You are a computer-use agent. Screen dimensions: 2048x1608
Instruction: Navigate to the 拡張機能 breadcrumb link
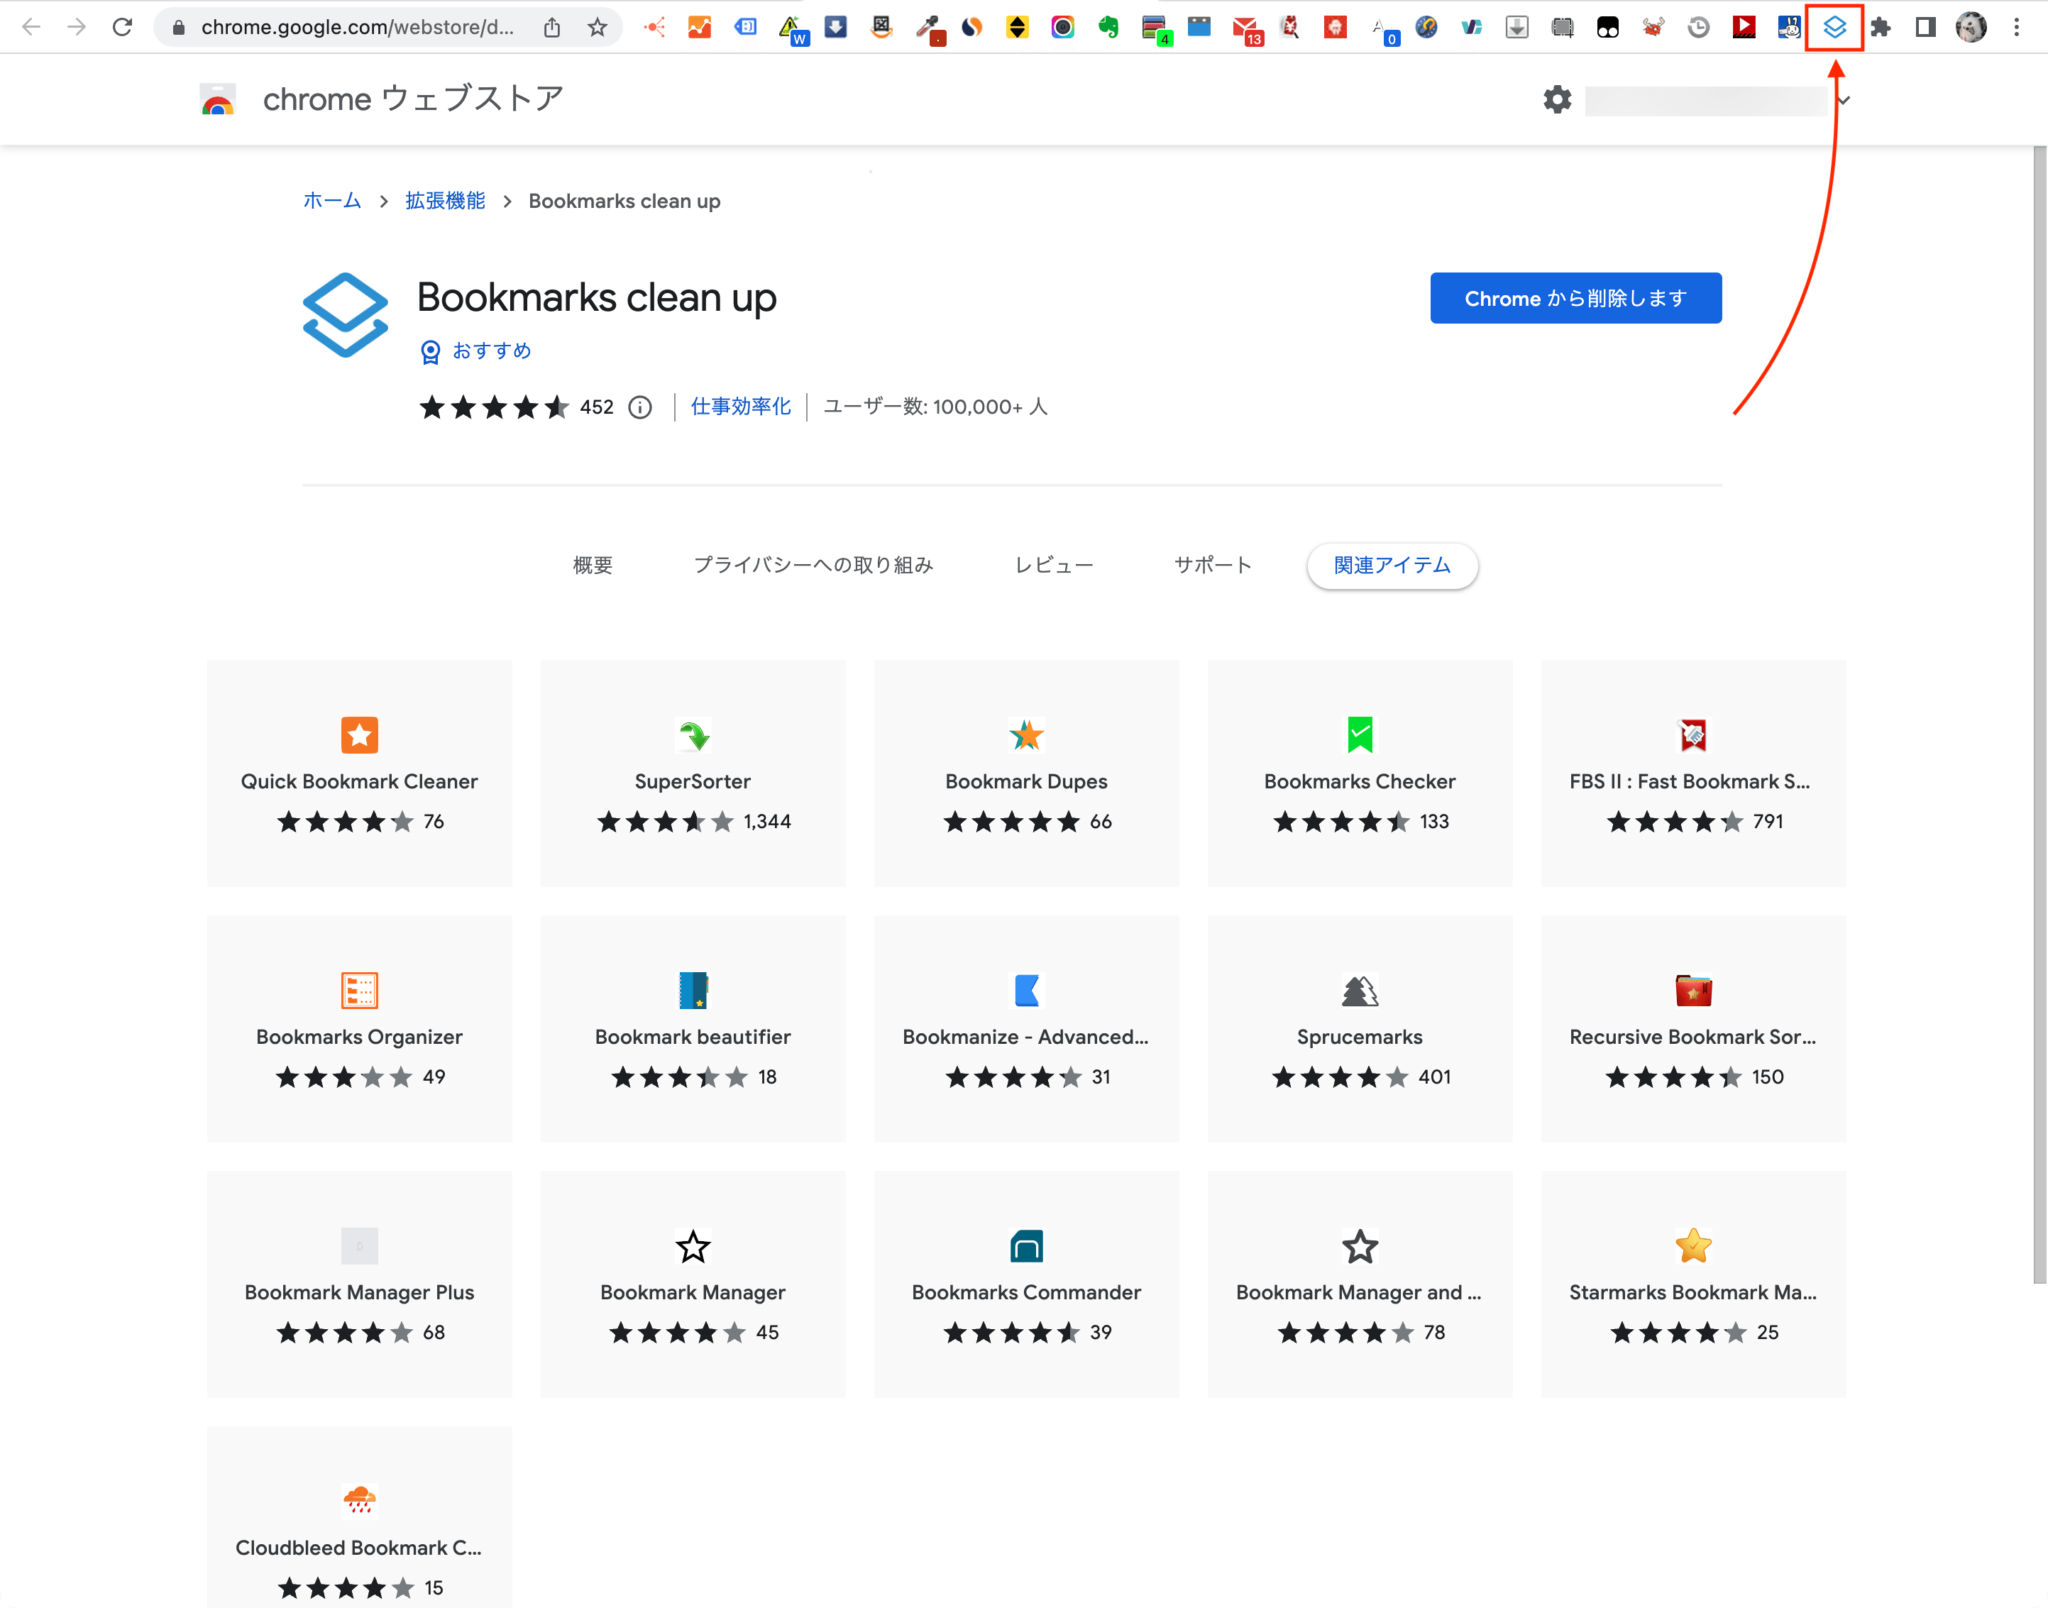point(444,200)
